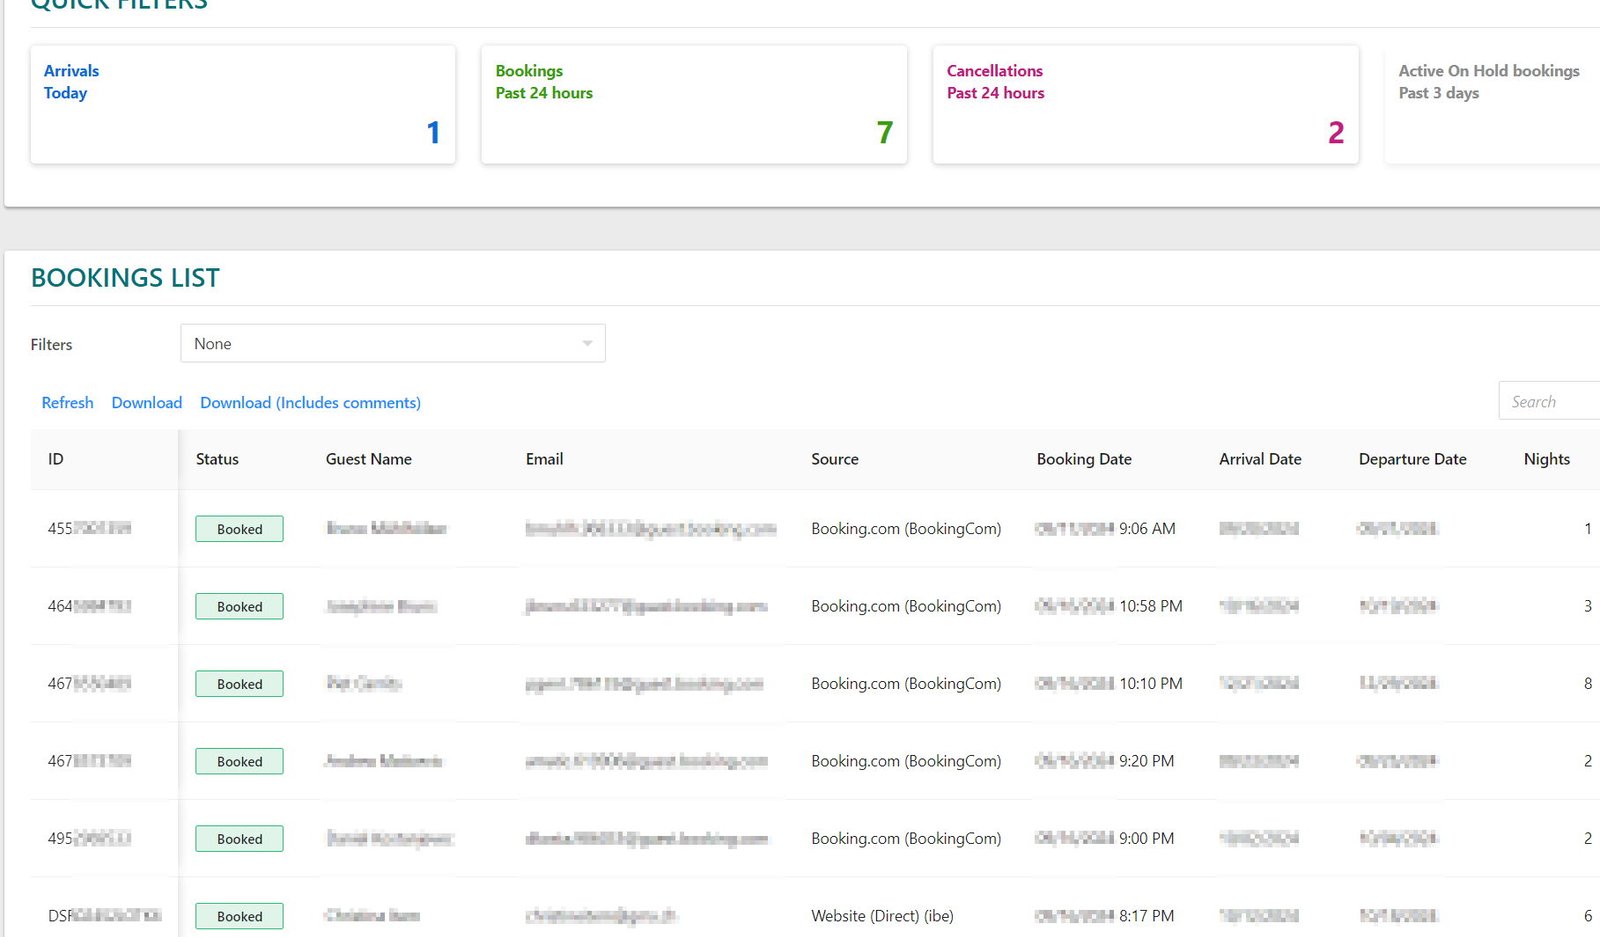Open booking ID starting with 495
This screenshot has height=937, width=1600.
point(89,838)
